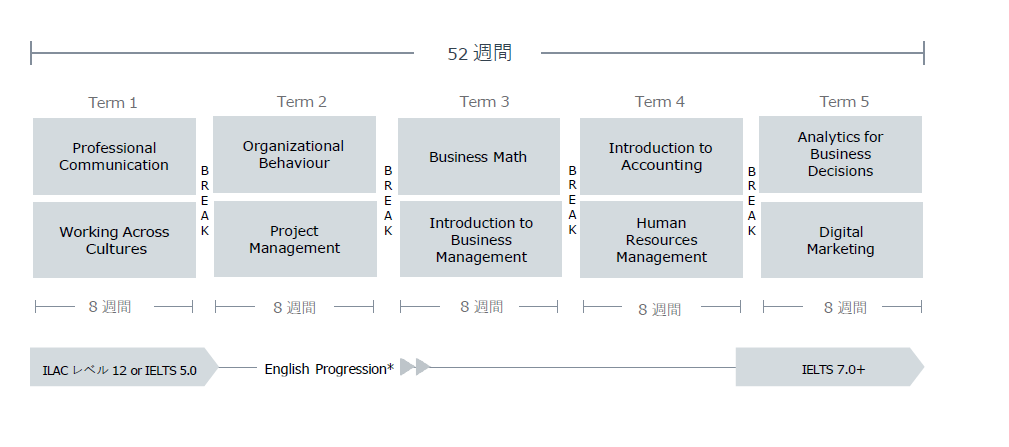Click the BREAK label between Term 1 and 2
The width and height of the screenshot is (1009, 447).
pyautogui.click(x=205, y=201)
